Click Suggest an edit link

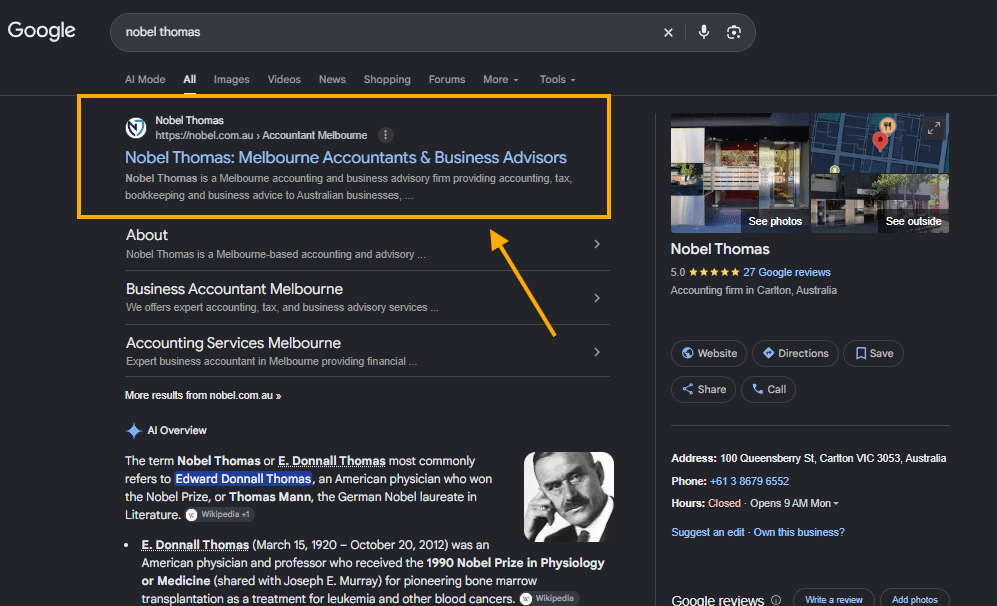click(x=708, y=532)
